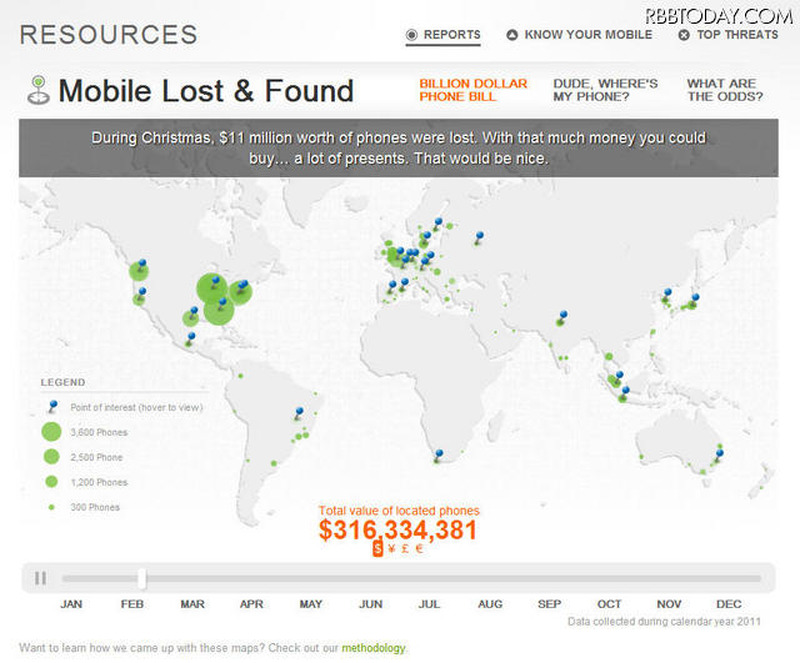The image size is (800, 663).
Task: Open the Reports tab
Action: (x=443, y=35)
